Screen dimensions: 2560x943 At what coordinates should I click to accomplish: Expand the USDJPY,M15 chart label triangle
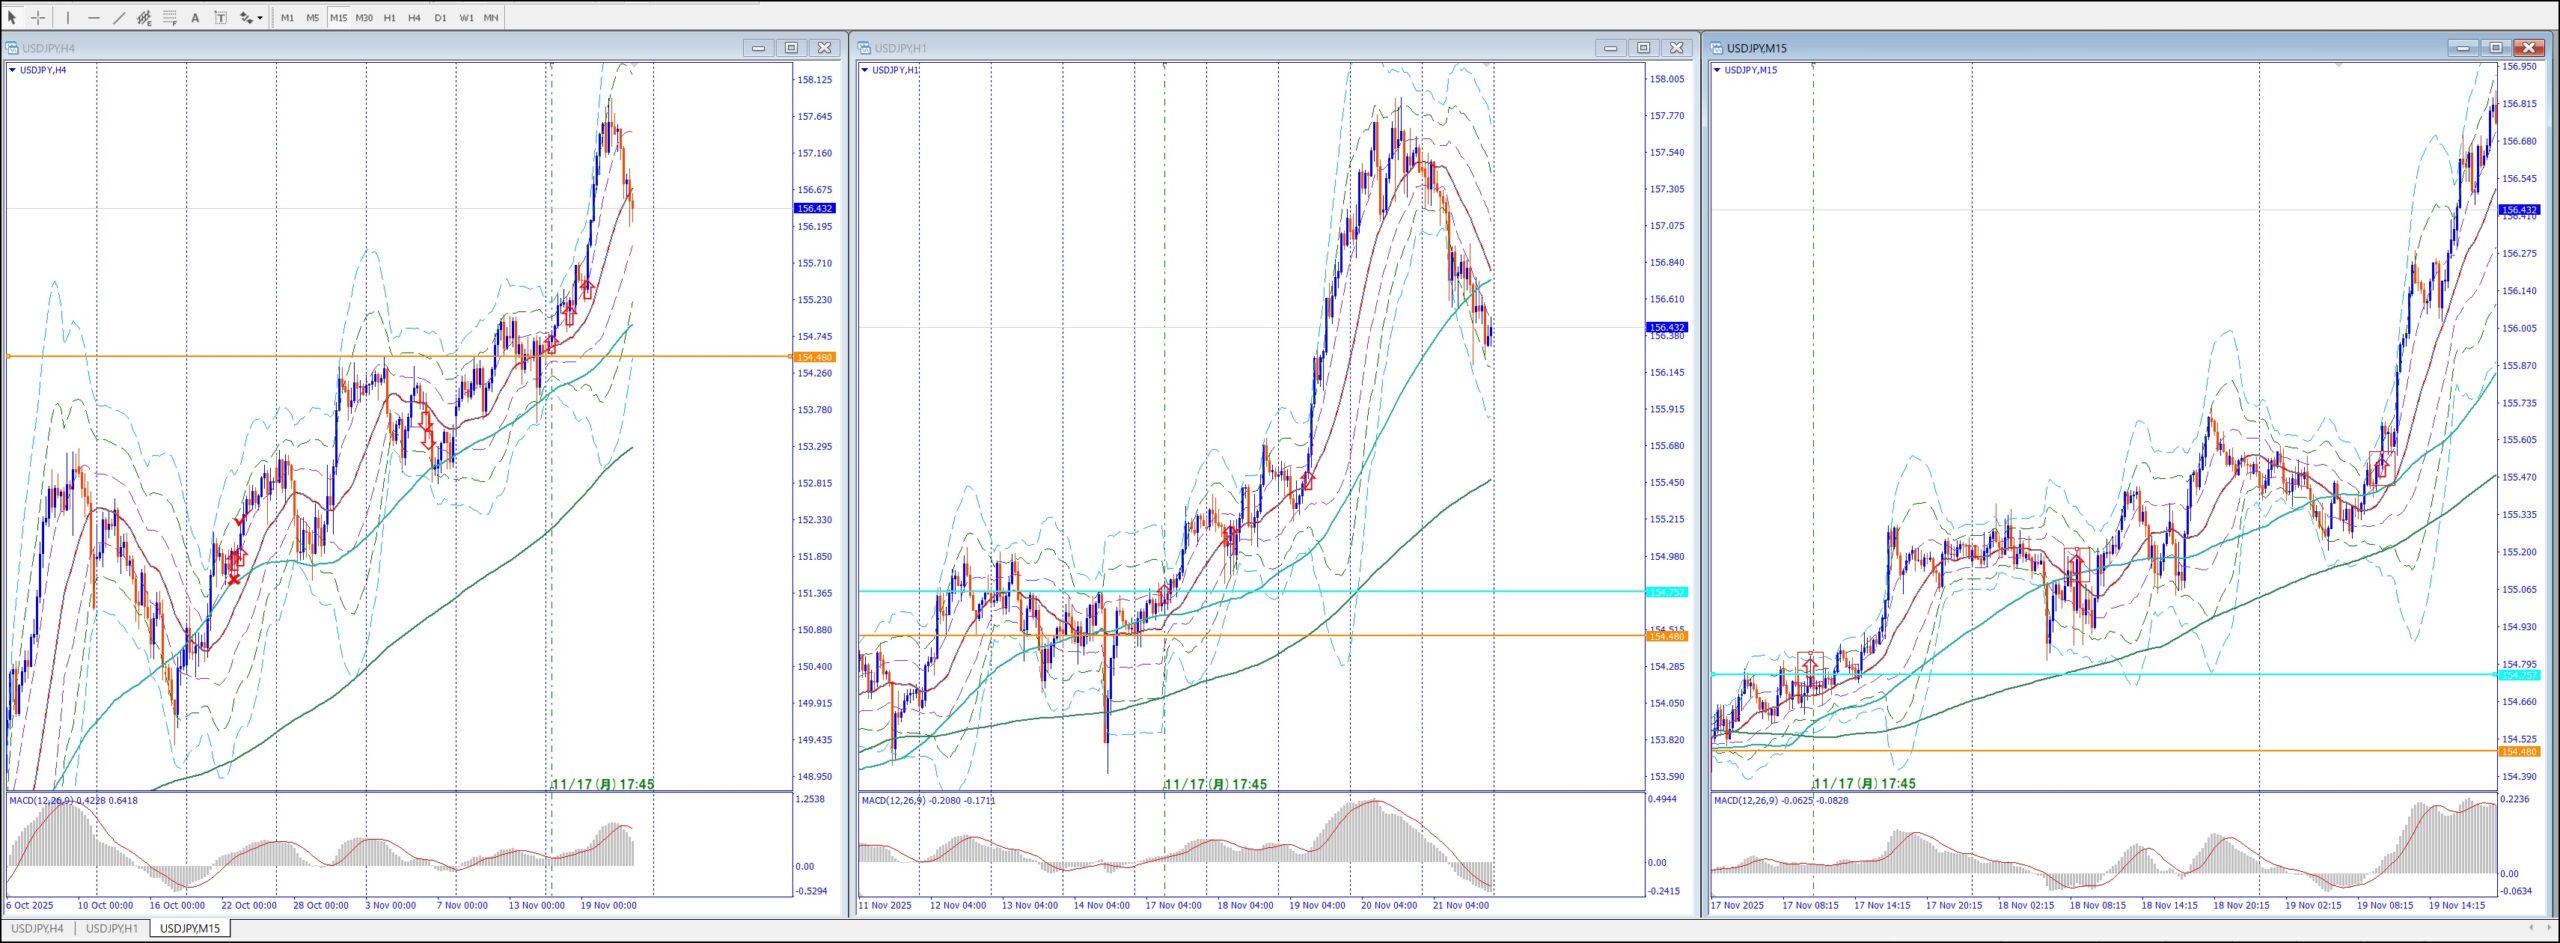[1717, 70]
